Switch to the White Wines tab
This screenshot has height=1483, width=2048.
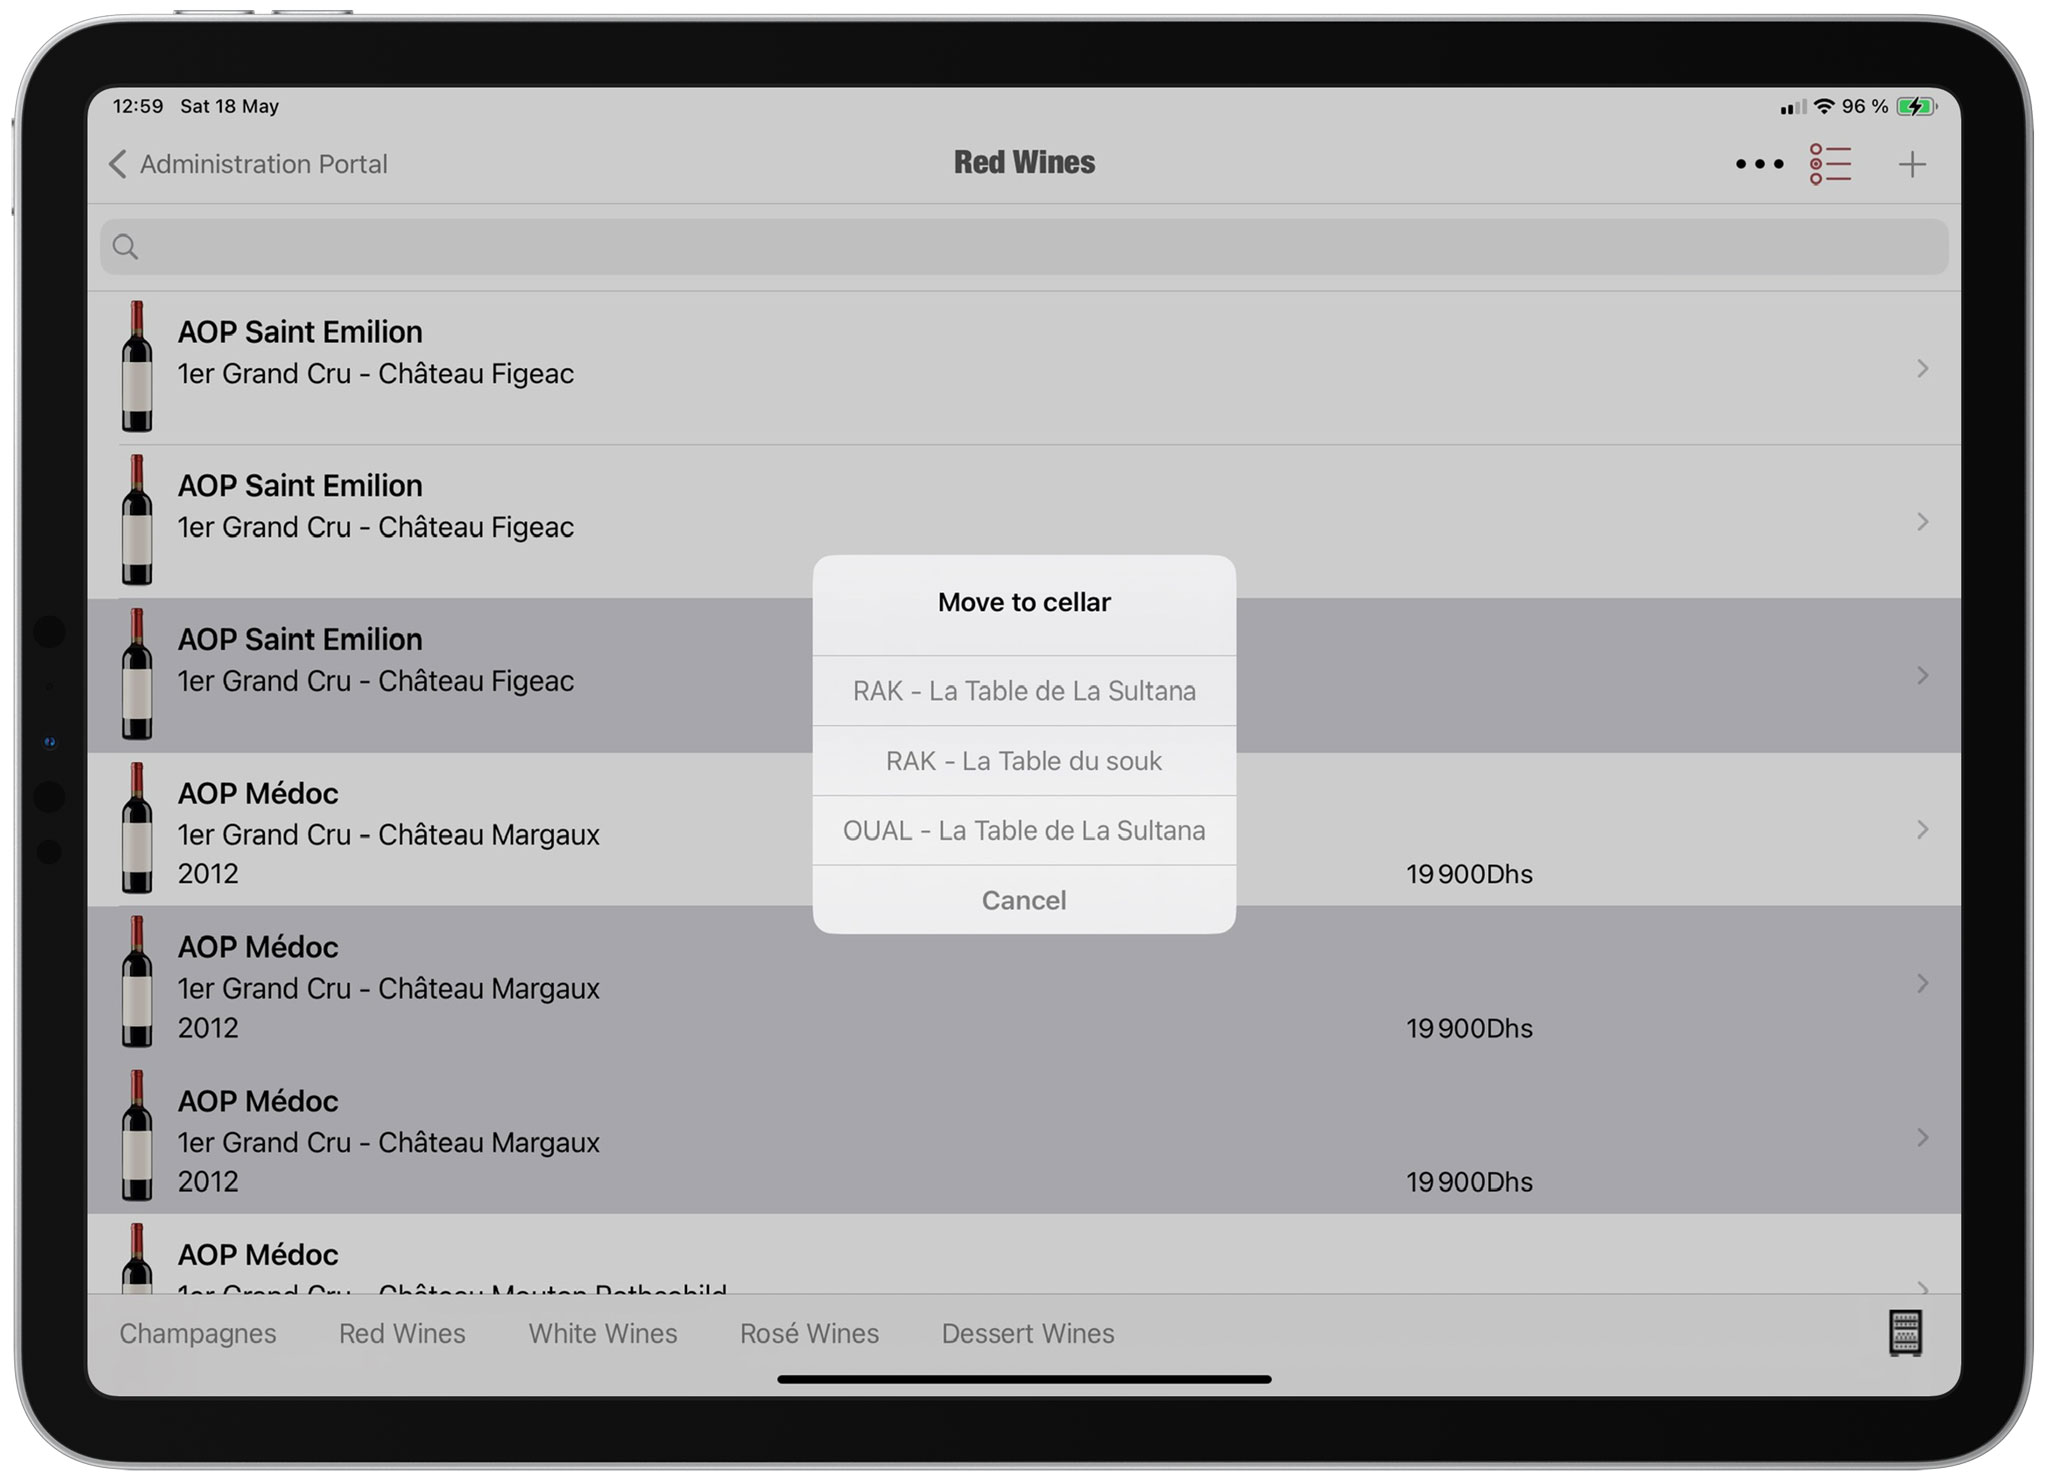602,1333
